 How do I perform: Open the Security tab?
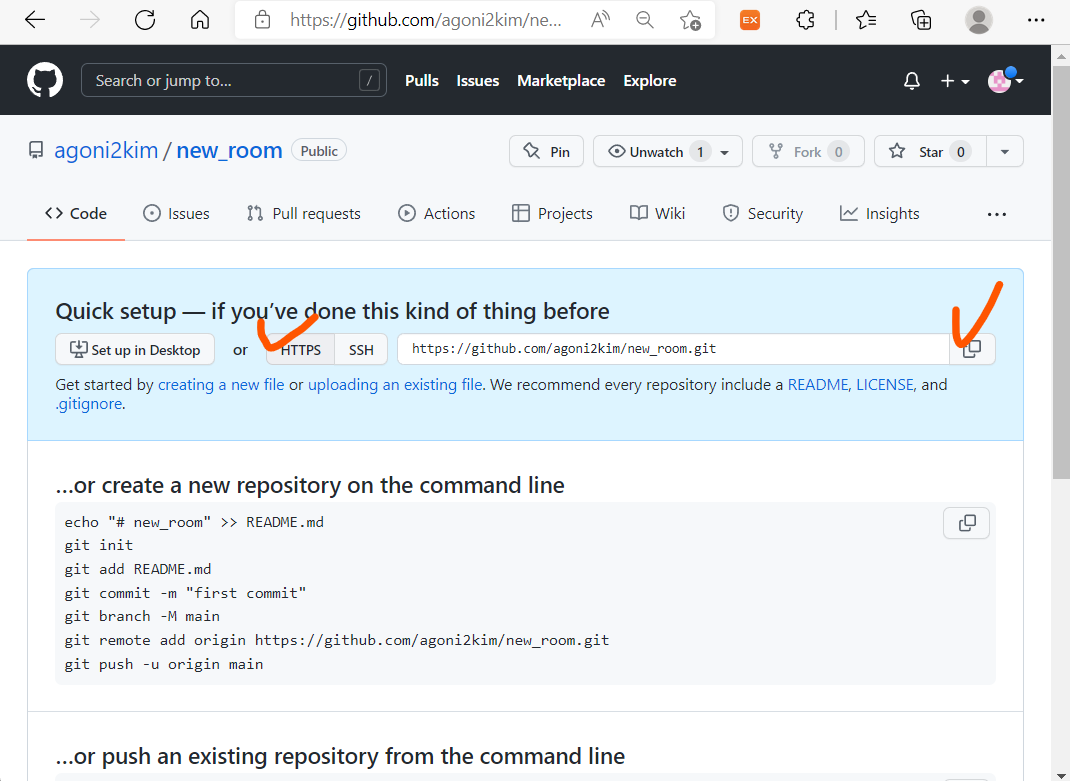[763, 214]
